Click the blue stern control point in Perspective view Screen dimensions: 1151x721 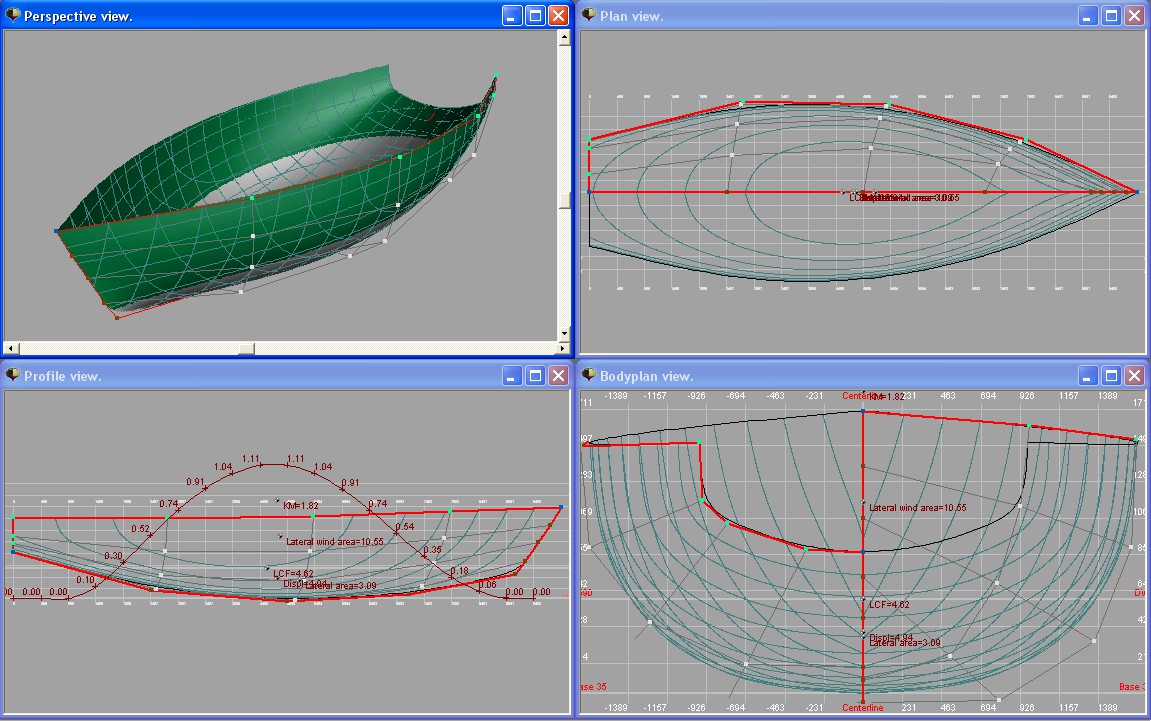click(57, 231)
